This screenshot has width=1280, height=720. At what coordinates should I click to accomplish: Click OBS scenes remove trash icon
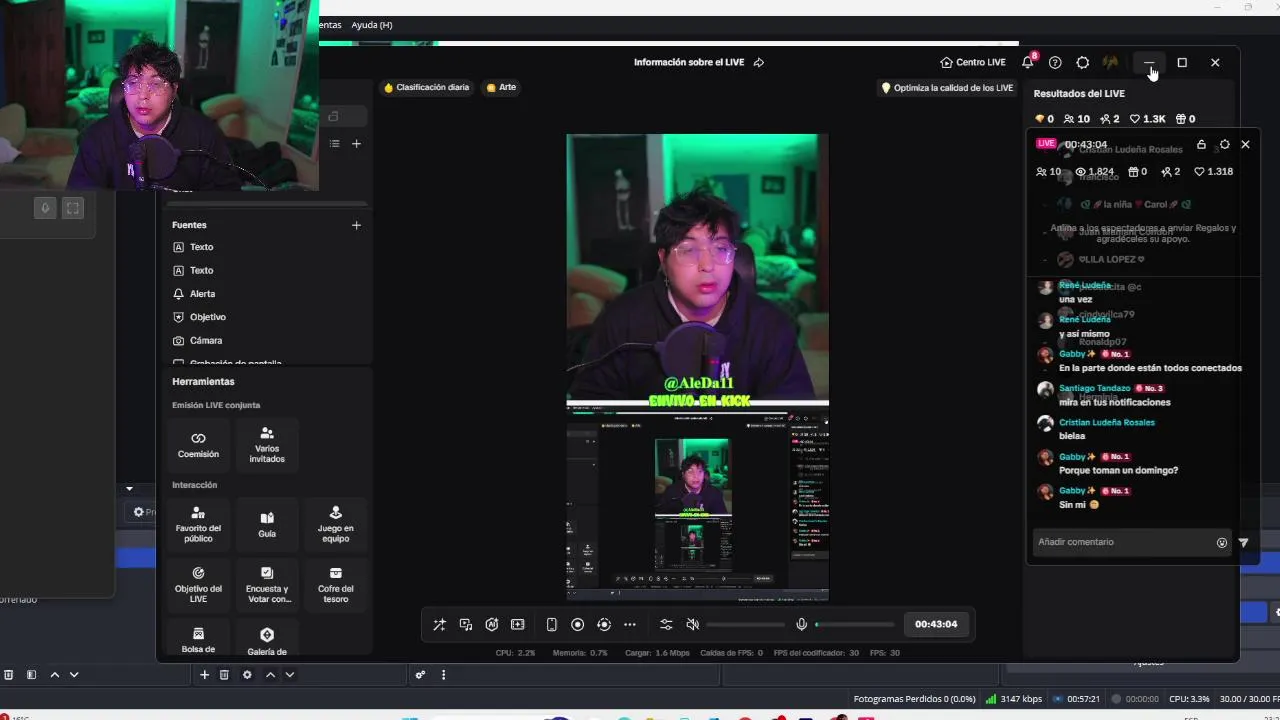(x=8, y=675)
